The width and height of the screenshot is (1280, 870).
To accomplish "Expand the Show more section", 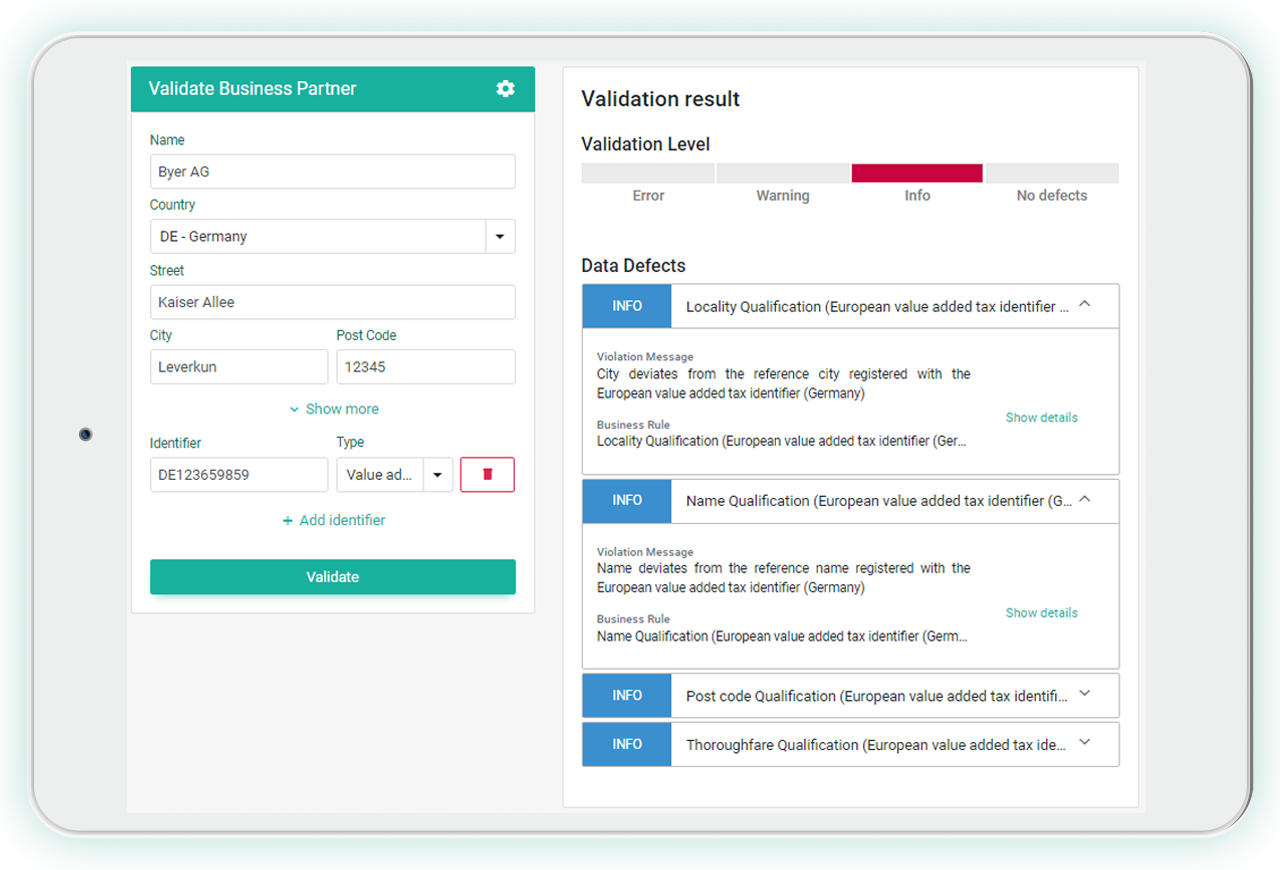I will coord(333,409).
